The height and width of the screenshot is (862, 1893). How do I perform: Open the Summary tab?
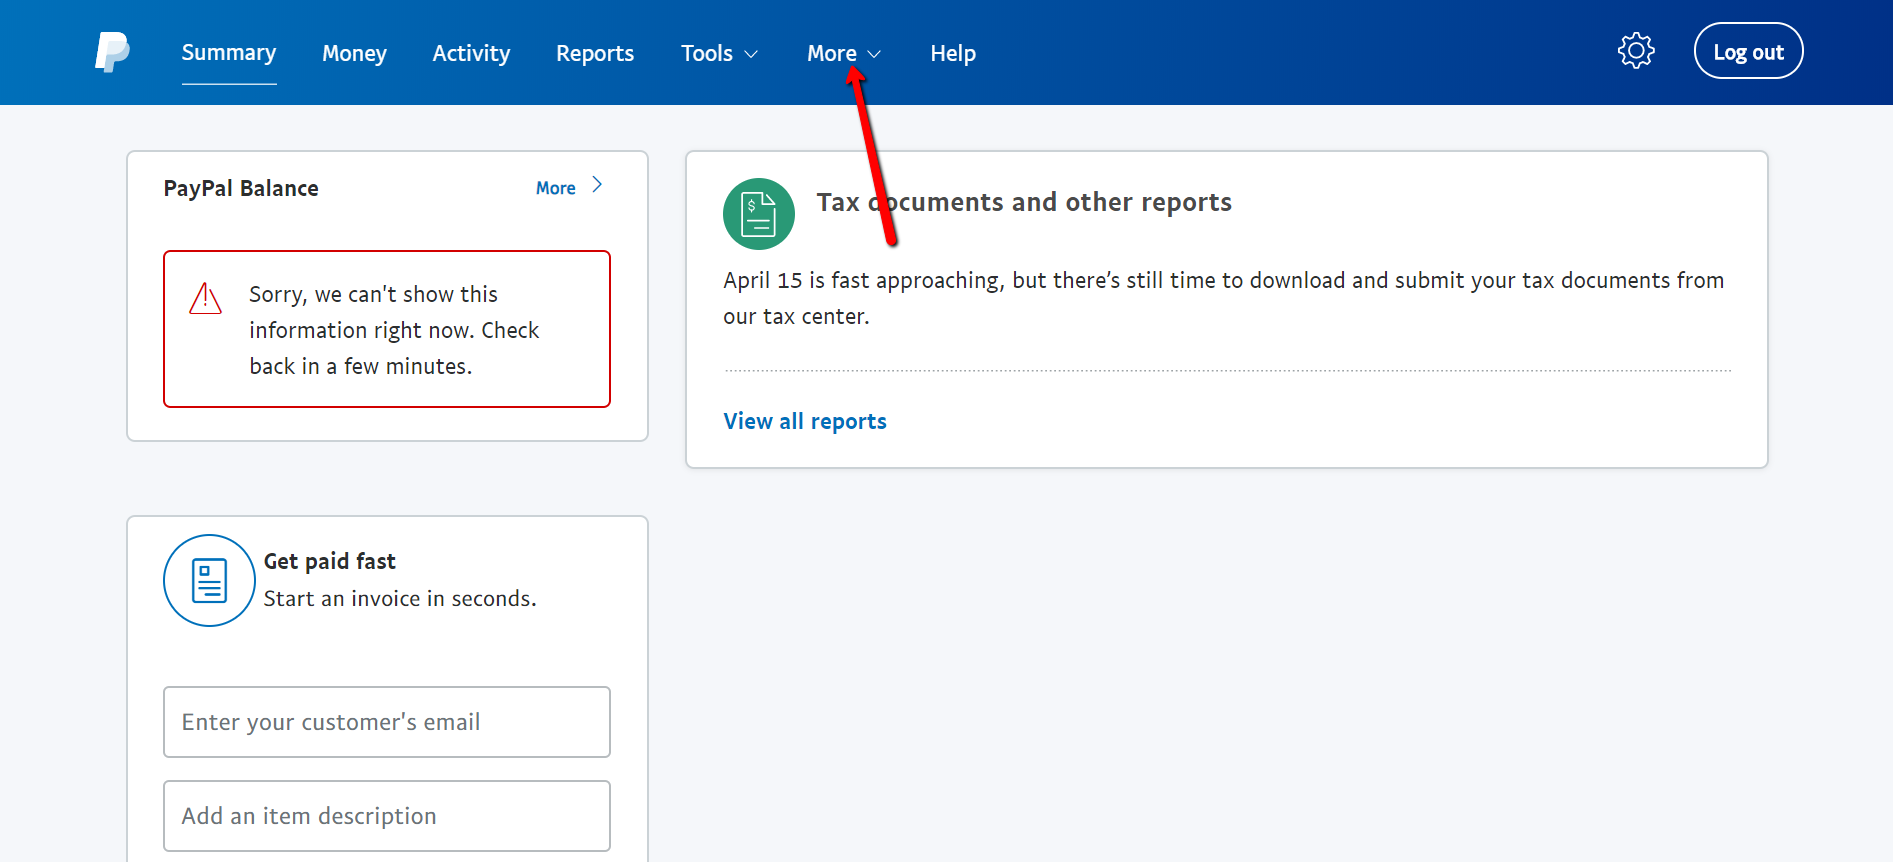pos(229,52)
